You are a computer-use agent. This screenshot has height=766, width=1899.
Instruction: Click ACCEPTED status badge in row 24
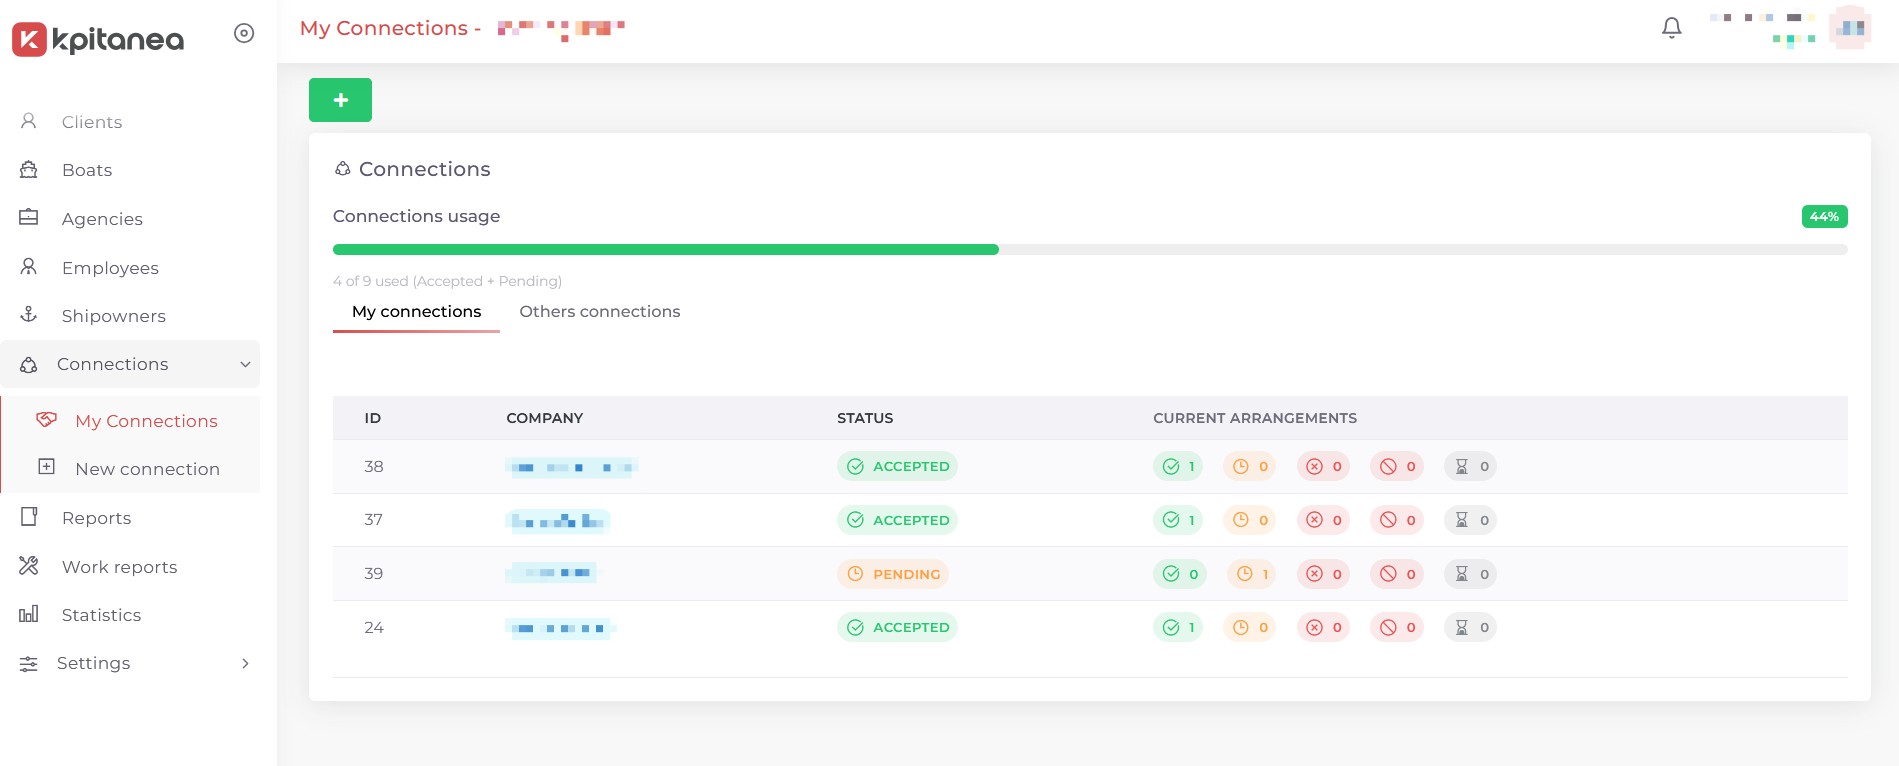(897, 627)
